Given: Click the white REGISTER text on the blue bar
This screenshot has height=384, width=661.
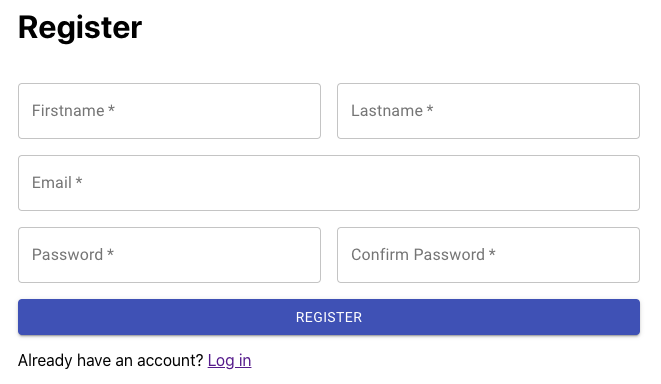Looking at the screenshot, I should pyautogui.click(x=329, y=317).
